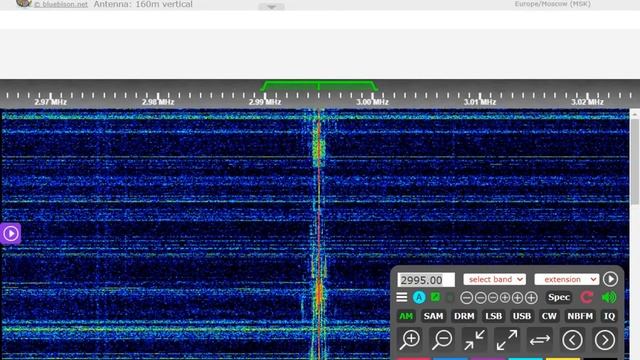Select IQ demodulation mode
The width and height of the screenshot is (640, 360).
(609, 316)
